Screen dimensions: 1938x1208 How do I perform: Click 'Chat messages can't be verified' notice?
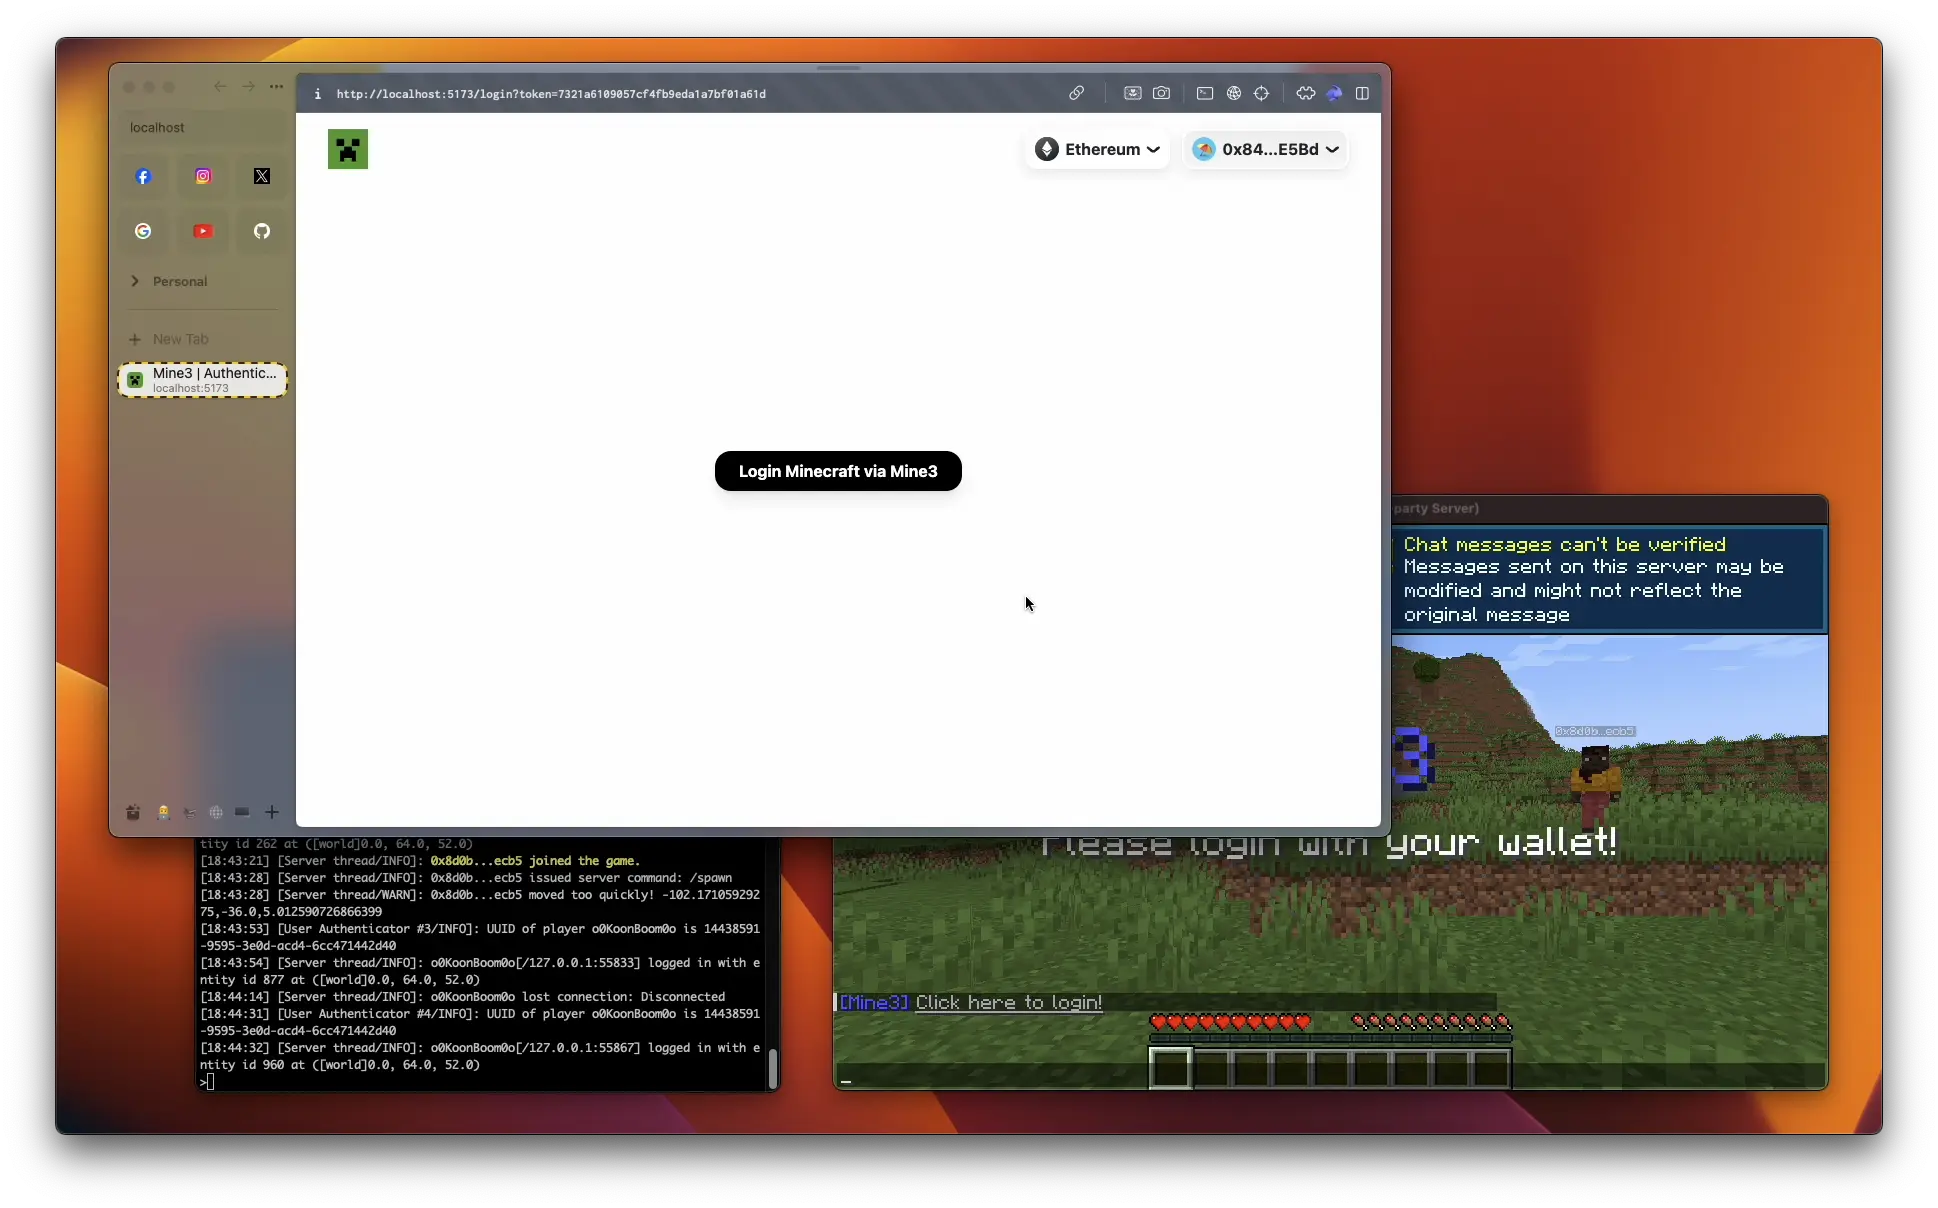tap(1565, 544)
